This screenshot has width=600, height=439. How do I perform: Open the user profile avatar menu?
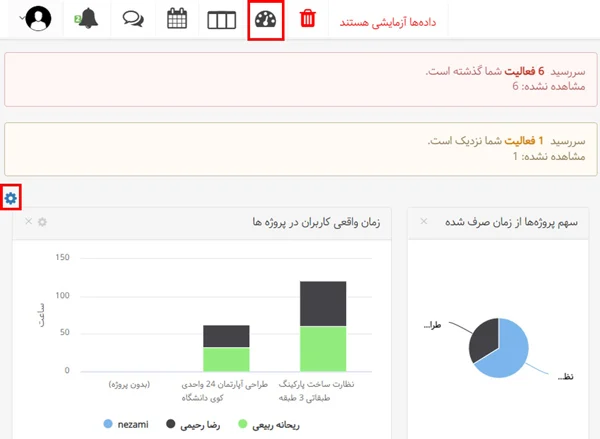coord(38,19)
